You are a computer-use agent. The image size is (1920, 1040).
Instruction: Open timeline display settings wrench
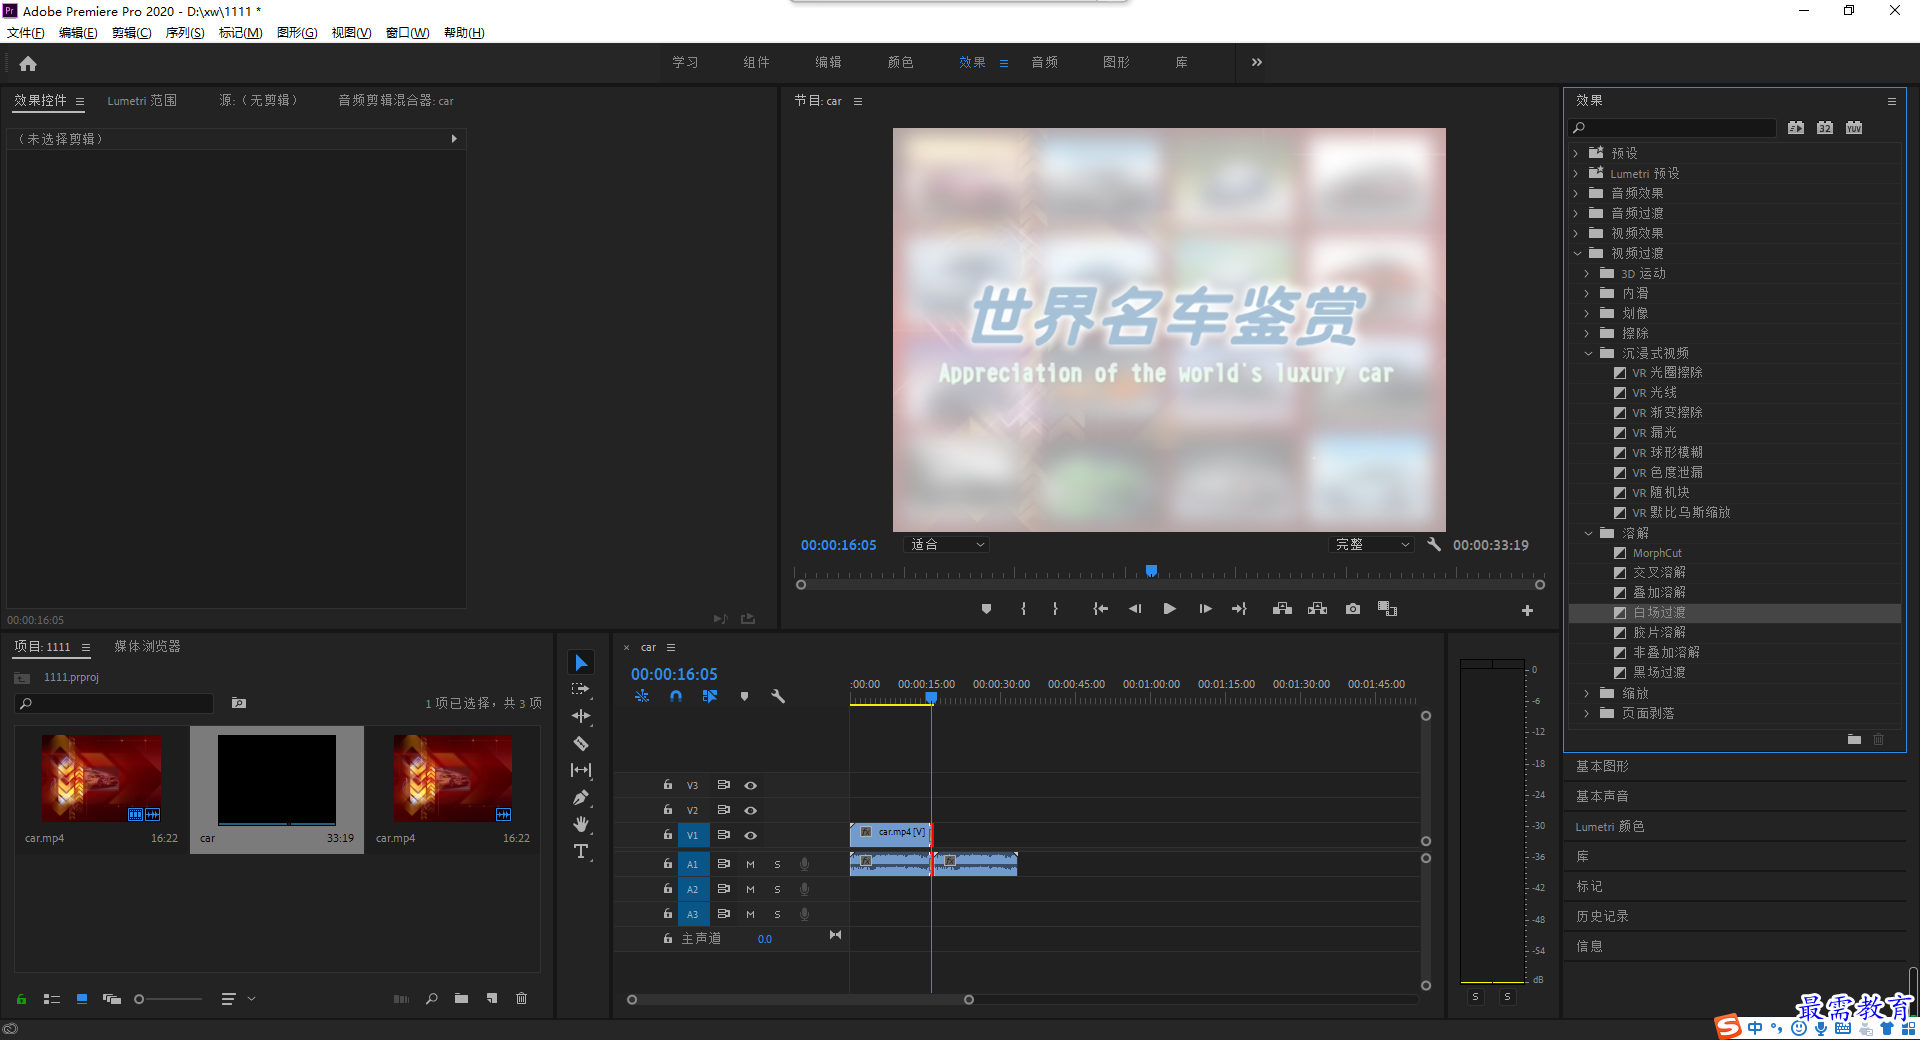click(778, 696)
